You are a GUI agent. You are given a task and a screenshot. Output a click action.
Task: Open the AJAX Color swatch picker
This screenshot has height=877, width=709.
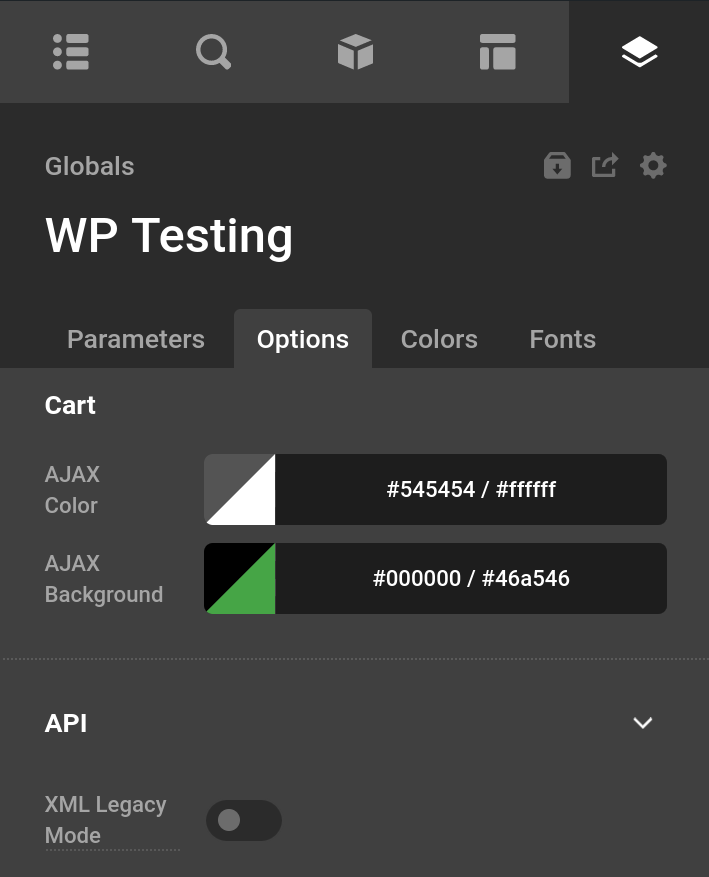point(240,489)
